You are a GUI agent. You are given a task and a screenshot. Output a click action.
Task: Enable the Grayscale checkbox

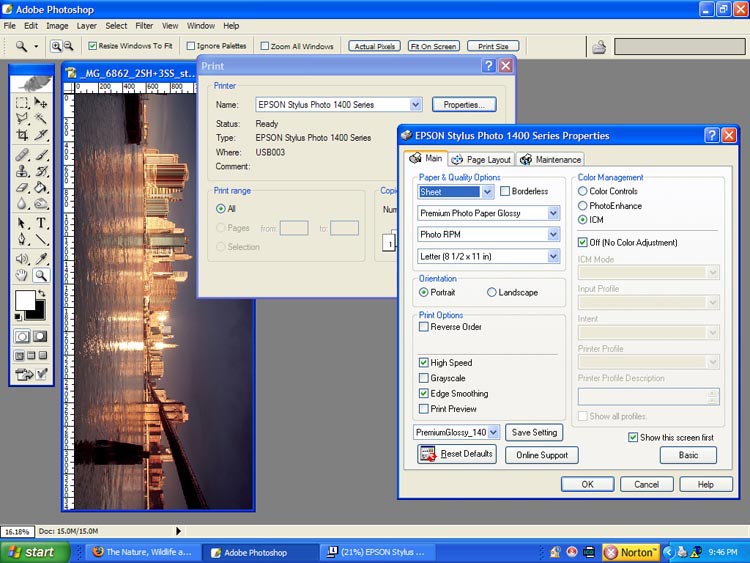coord(423,378)
